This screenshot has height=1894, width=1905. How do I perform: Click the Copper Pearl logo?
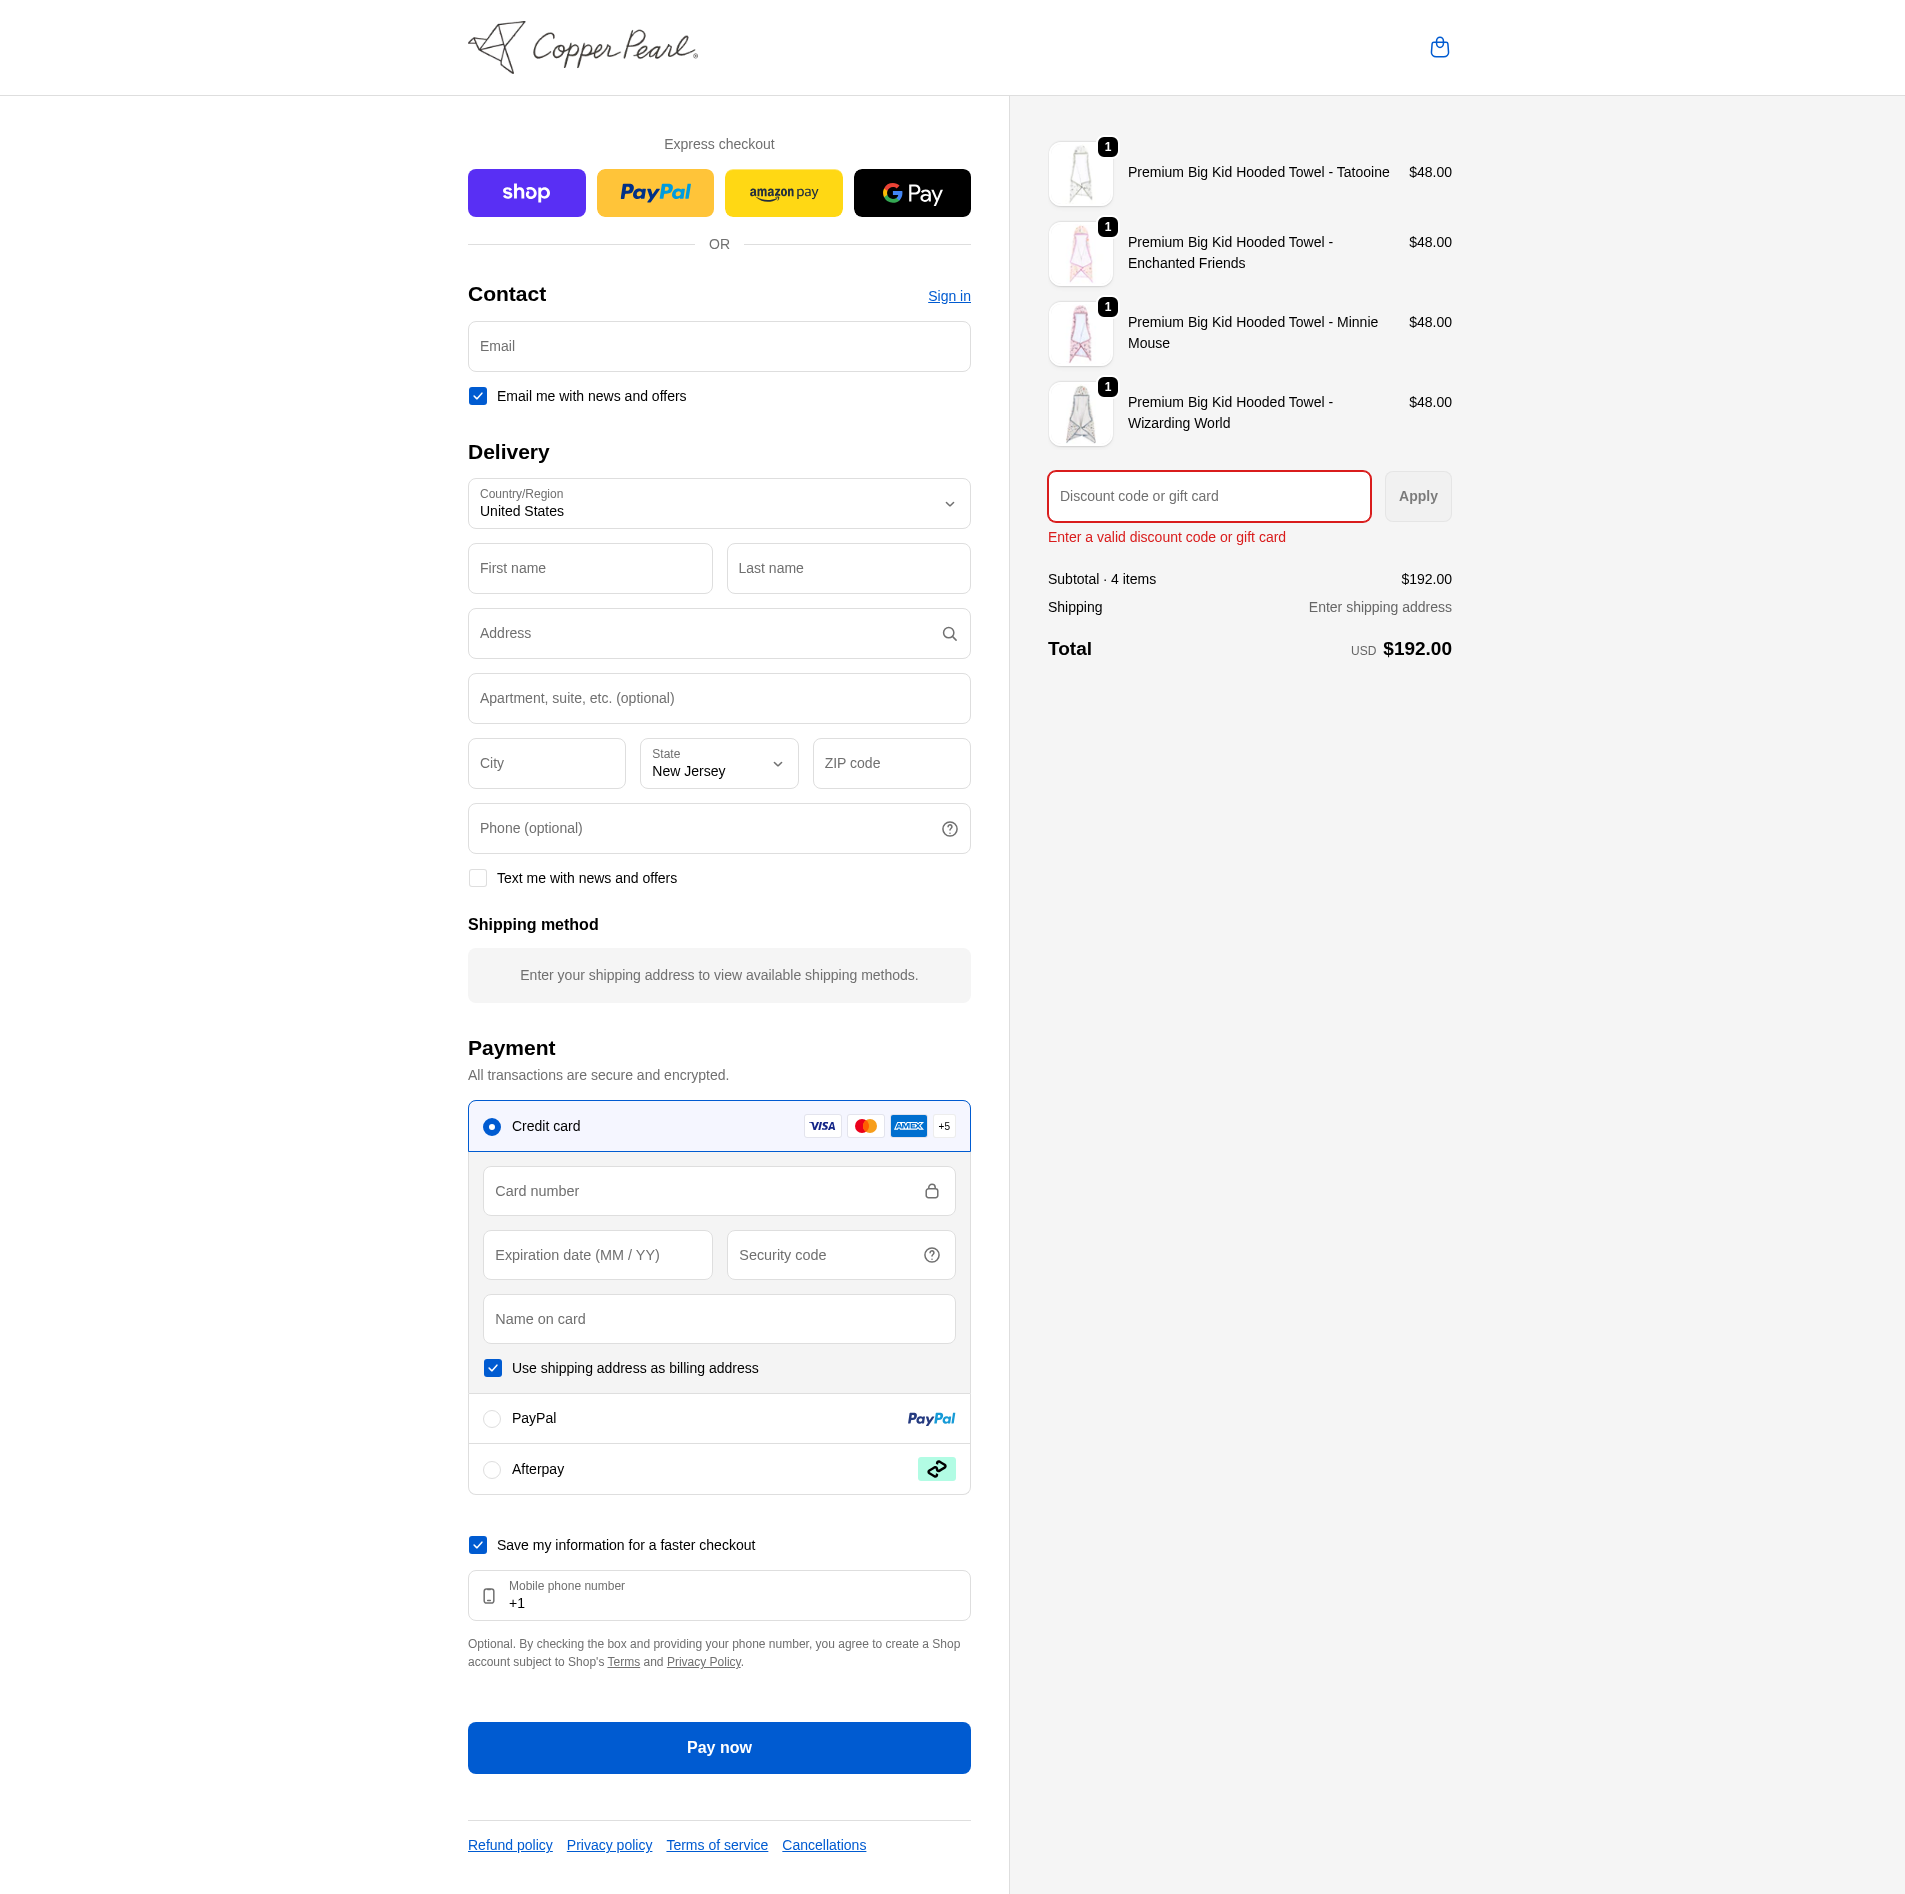tap(583, 48)
